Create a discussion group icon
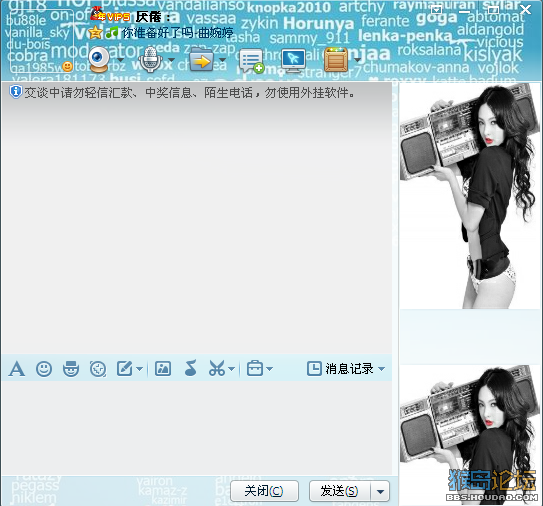This screenshot has height=506, width=543. (251, 61)
